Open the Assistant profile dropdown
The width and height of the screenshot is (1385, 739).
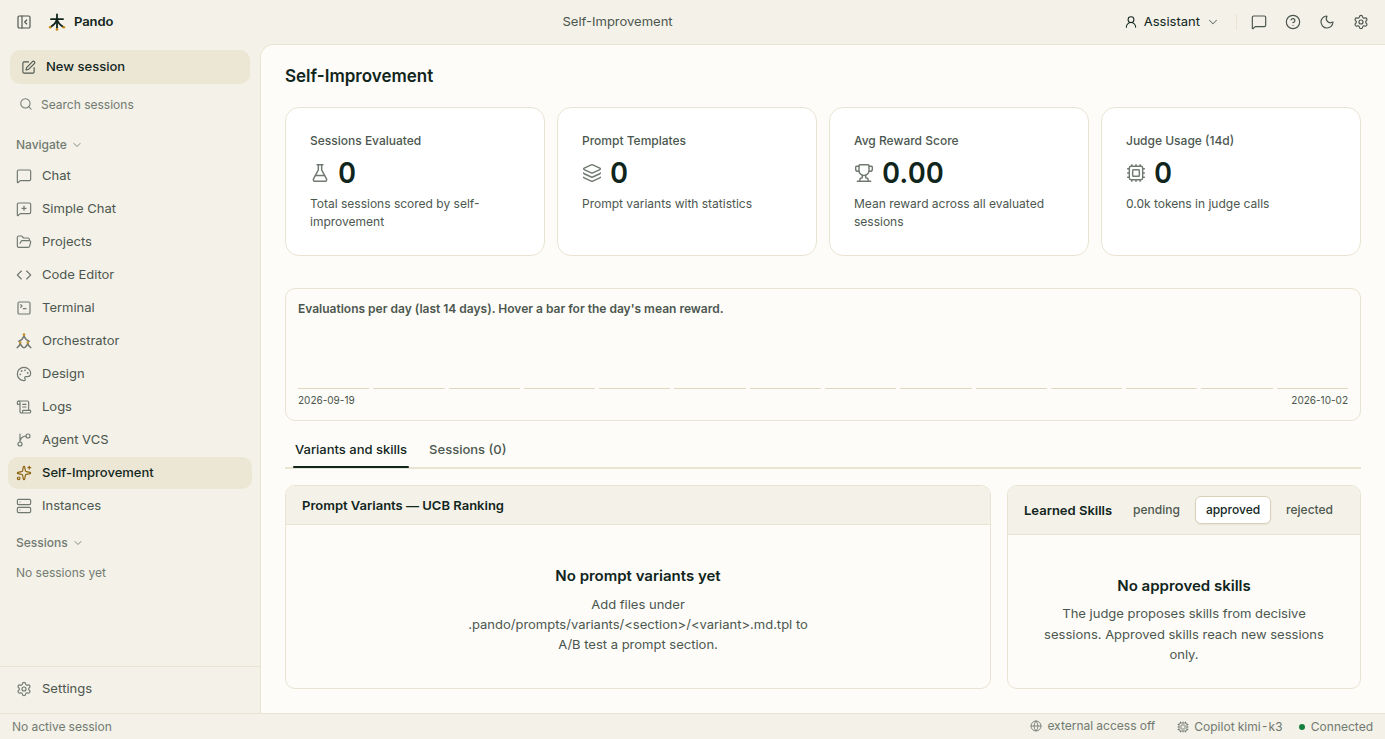point(1171,22)
